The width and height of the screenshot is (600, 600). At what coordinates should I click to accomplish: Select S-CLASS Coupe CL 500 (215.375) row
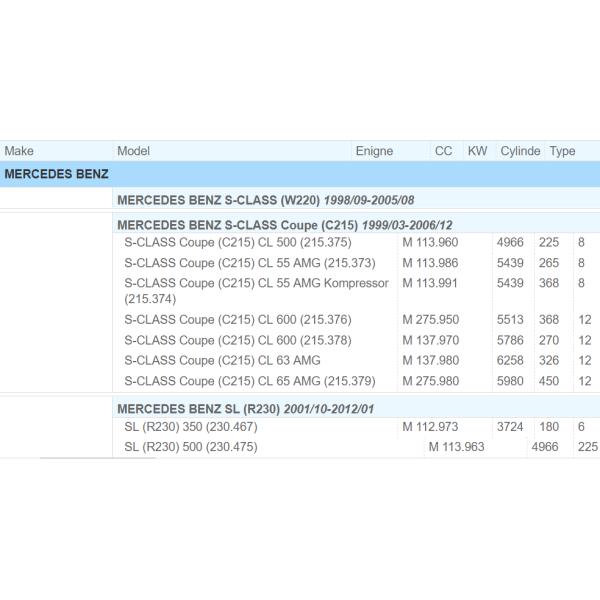tap(236, 243)
